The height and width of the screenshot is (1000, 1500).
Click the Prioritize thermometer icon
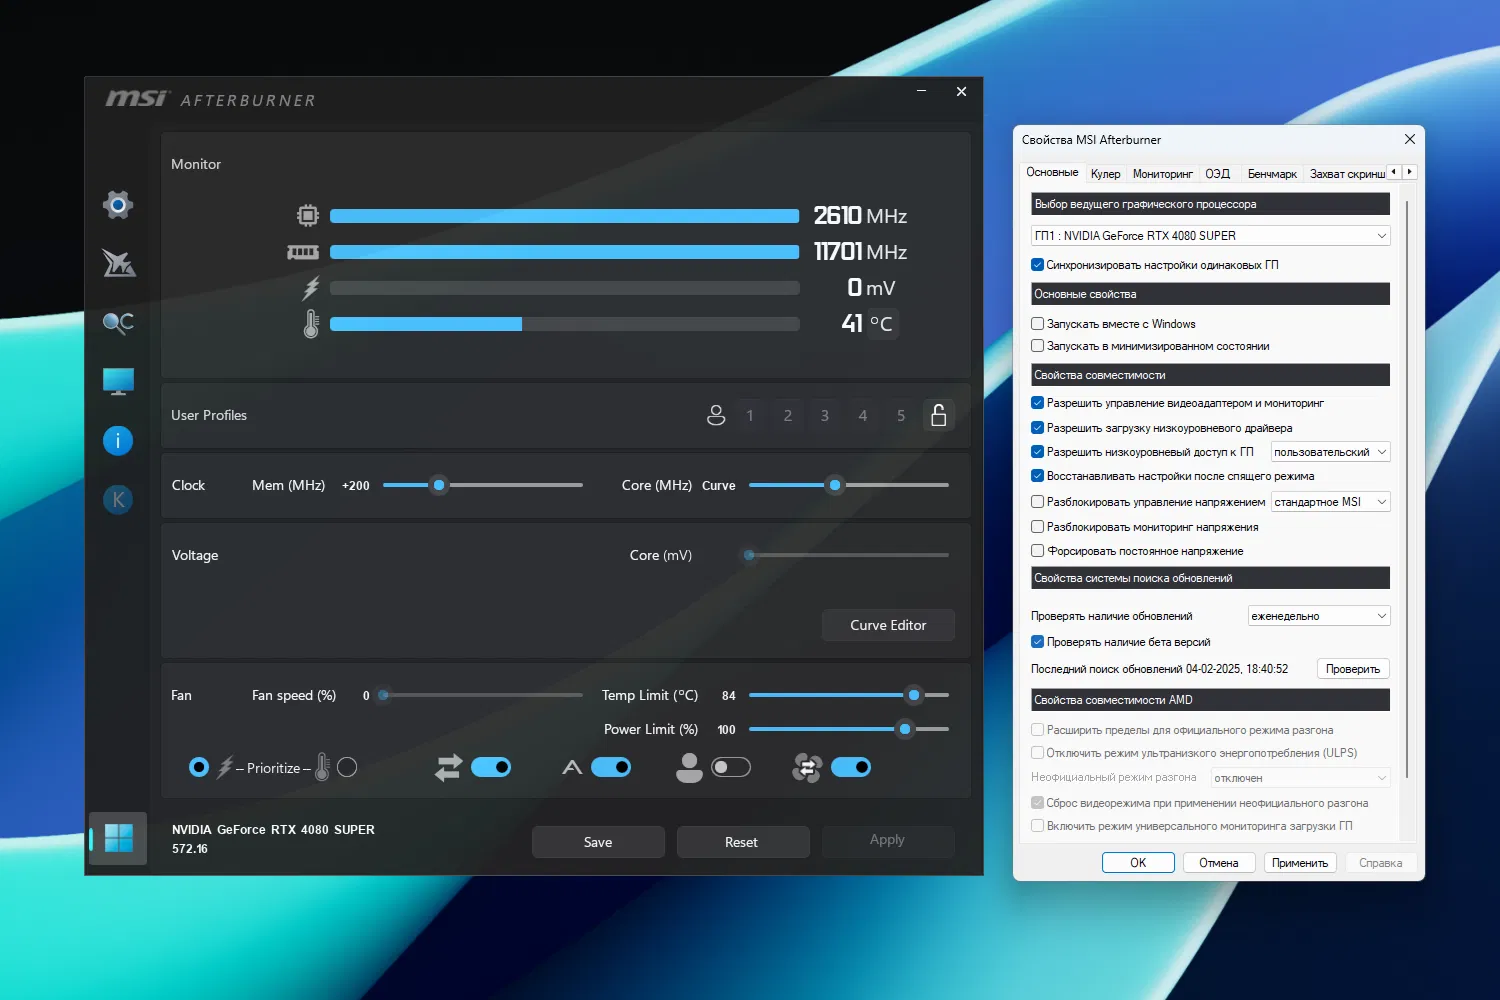click(x=322, y=767)
